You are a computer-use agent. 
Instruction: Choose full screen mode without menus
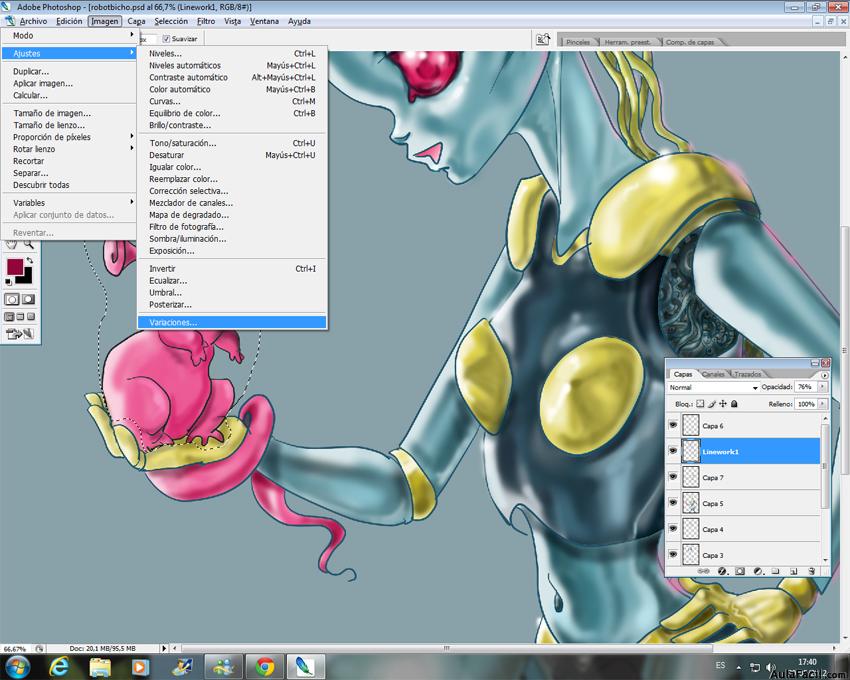point(31,317)
